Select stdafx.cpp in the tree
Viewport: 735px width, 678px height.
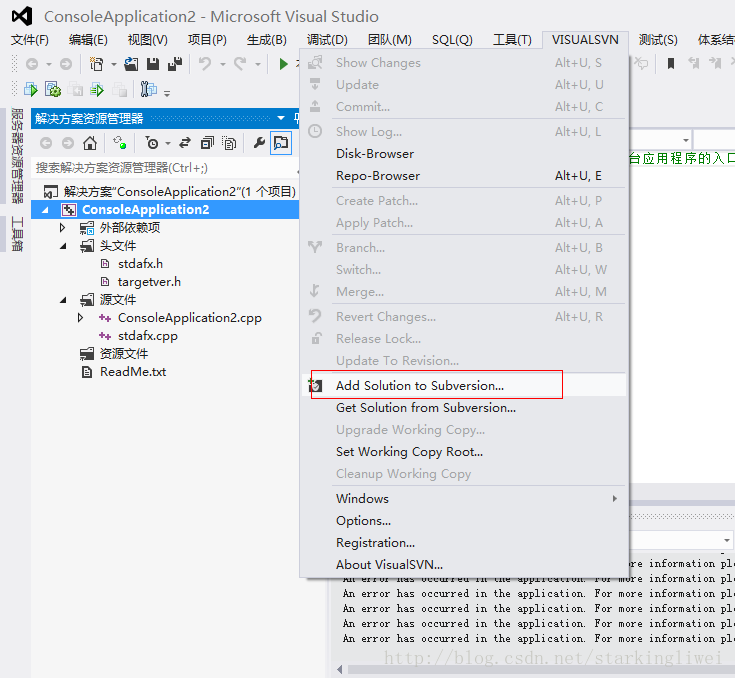pos(148,336)
